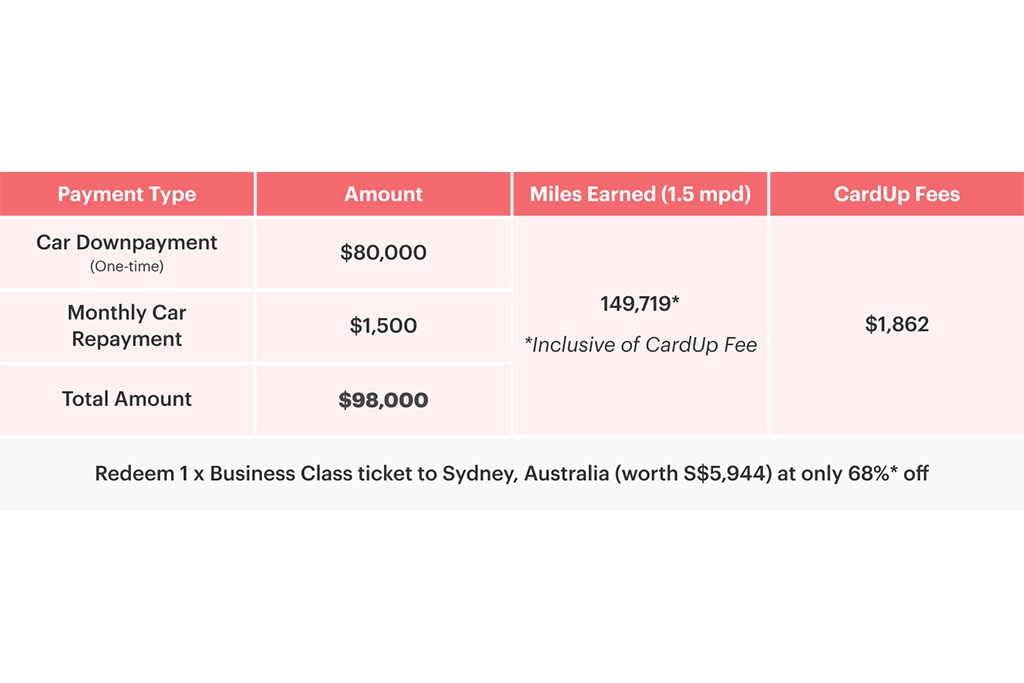
Task: Click the Car Downpayment row label
Action: (x=127, y=243)
